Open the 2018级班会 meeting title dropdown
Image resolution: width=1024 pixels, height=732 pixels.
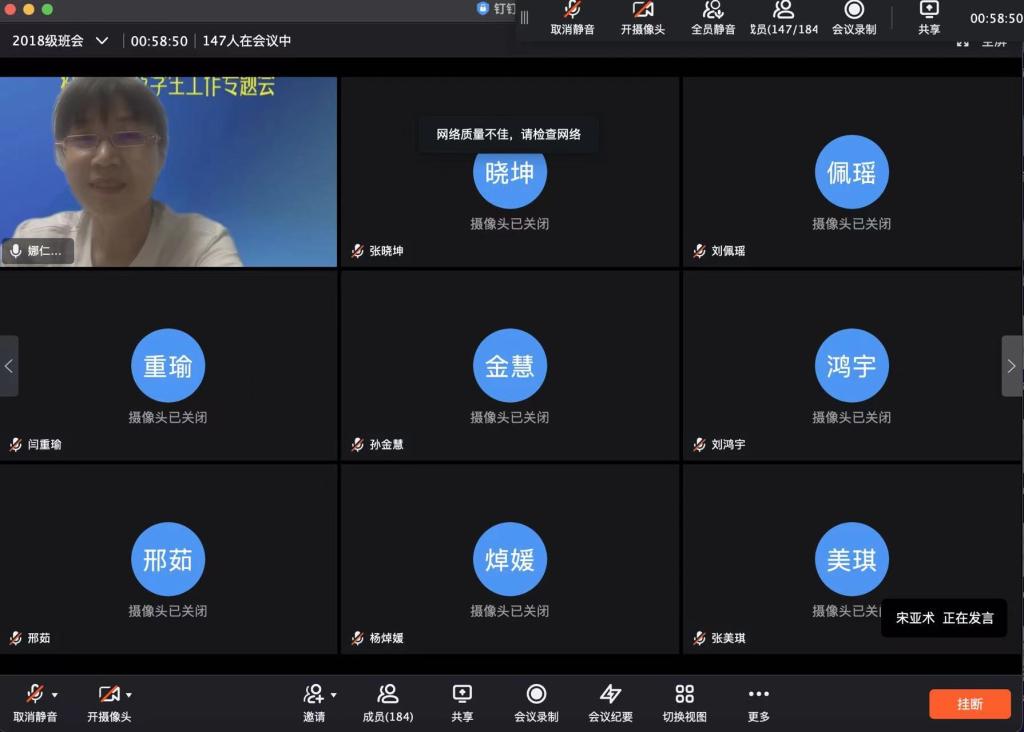pos(102,41)
